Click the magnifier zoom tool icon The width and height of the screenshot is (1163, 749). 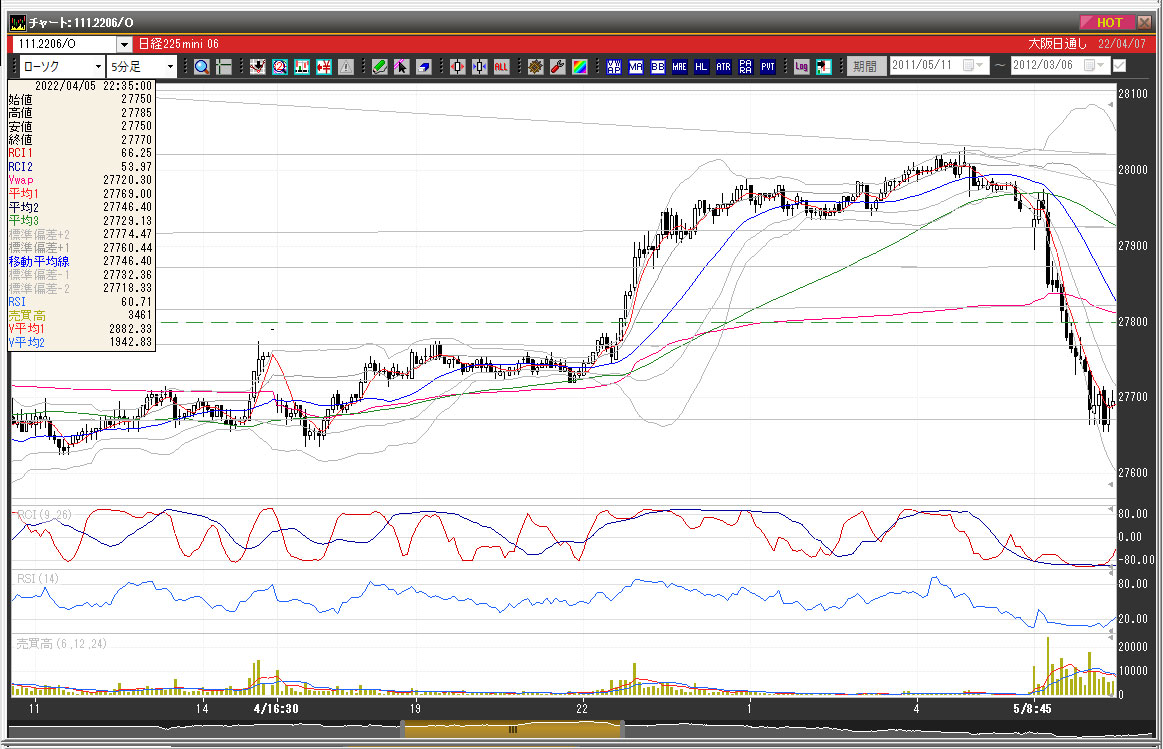(x=202, y=67)
